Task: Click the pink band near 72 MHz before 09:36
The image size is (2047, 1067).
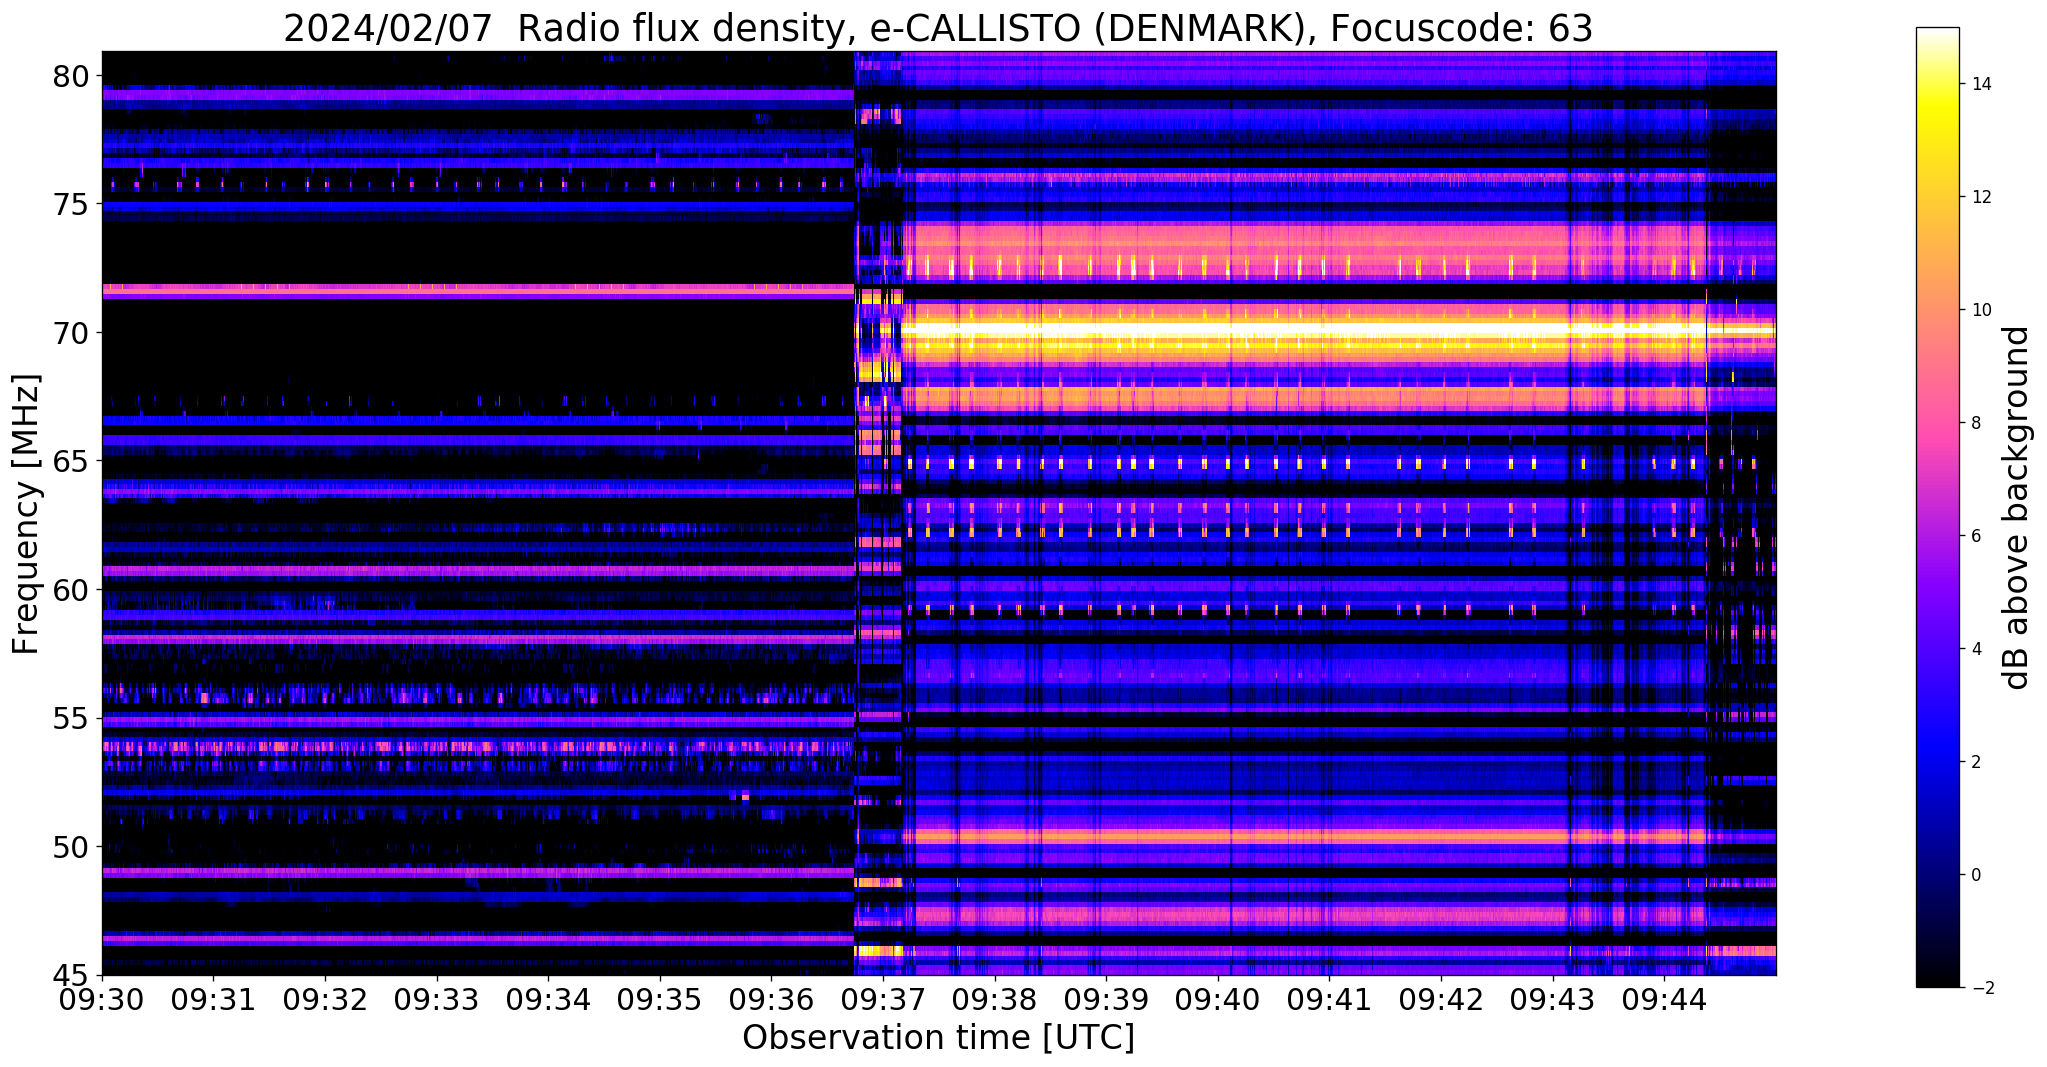Action: (x=478, y=291)
